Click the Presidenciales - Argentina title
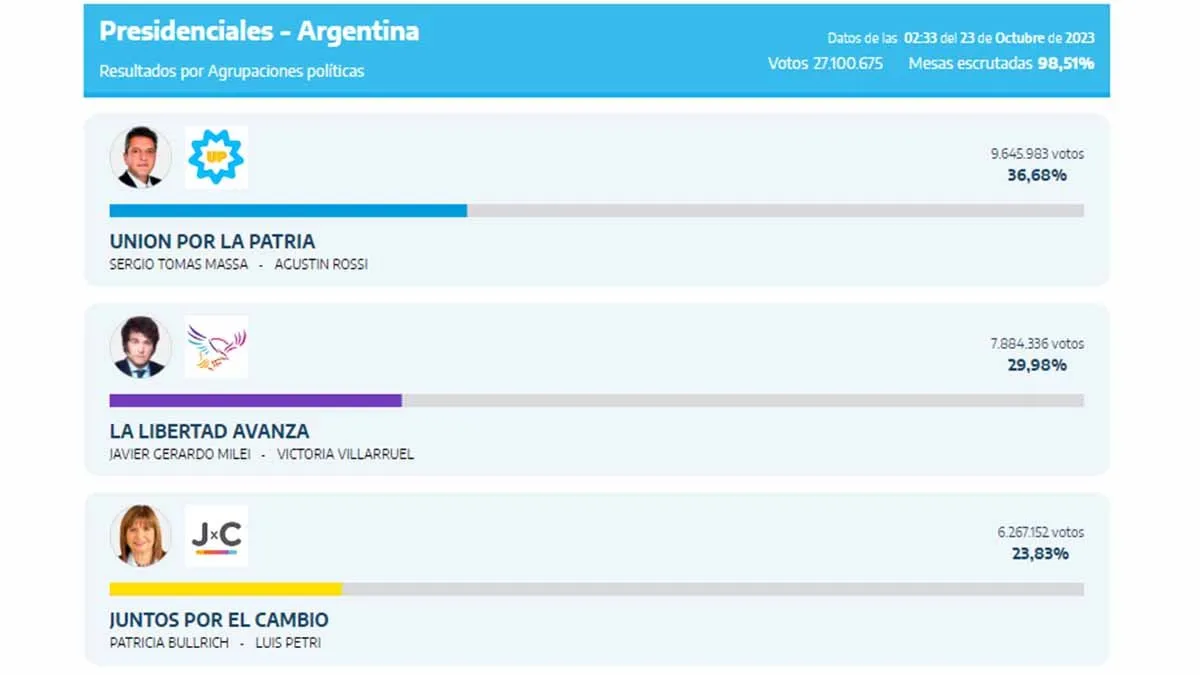 tap(259, 31)
